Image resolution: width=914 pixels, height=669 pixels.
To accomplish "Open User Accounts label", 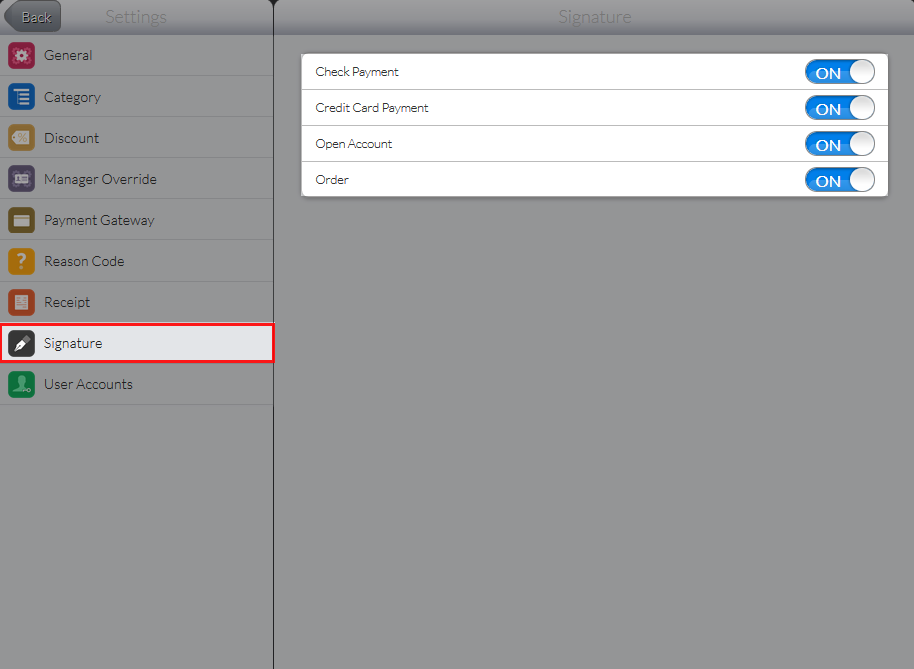I will pyautogui.click(x=89, y=385).
